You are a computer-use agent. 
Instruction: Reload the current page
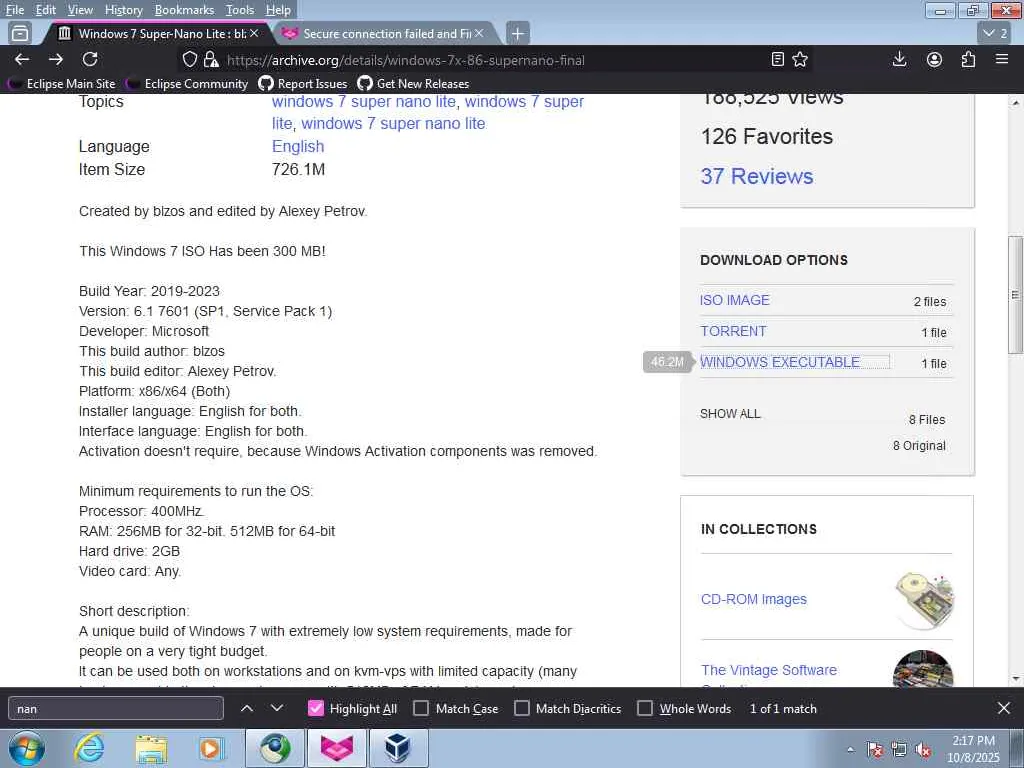click(90, 59)
